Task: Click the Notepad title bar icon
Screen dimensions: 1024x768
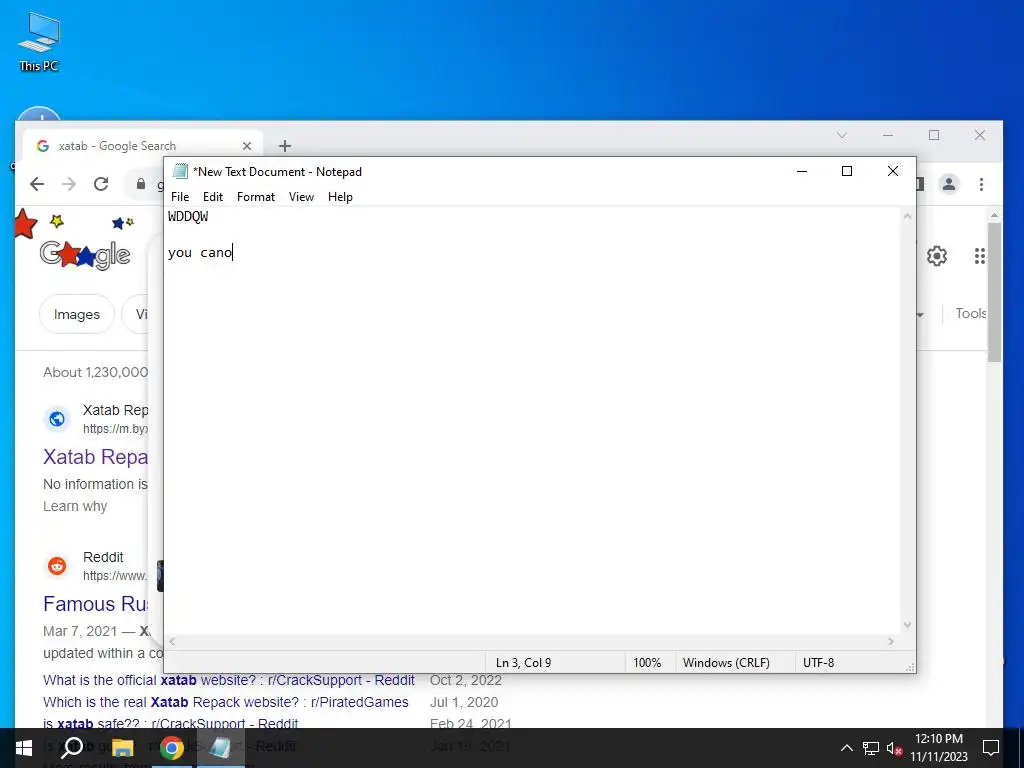Action: [180, 171]
